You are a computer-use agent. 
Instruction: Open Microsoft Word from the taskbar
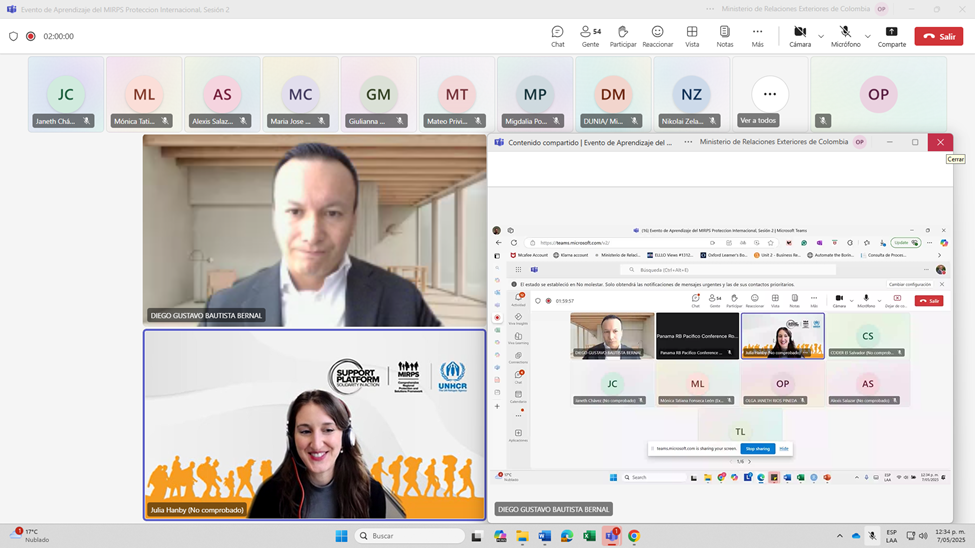pos(545,536)
